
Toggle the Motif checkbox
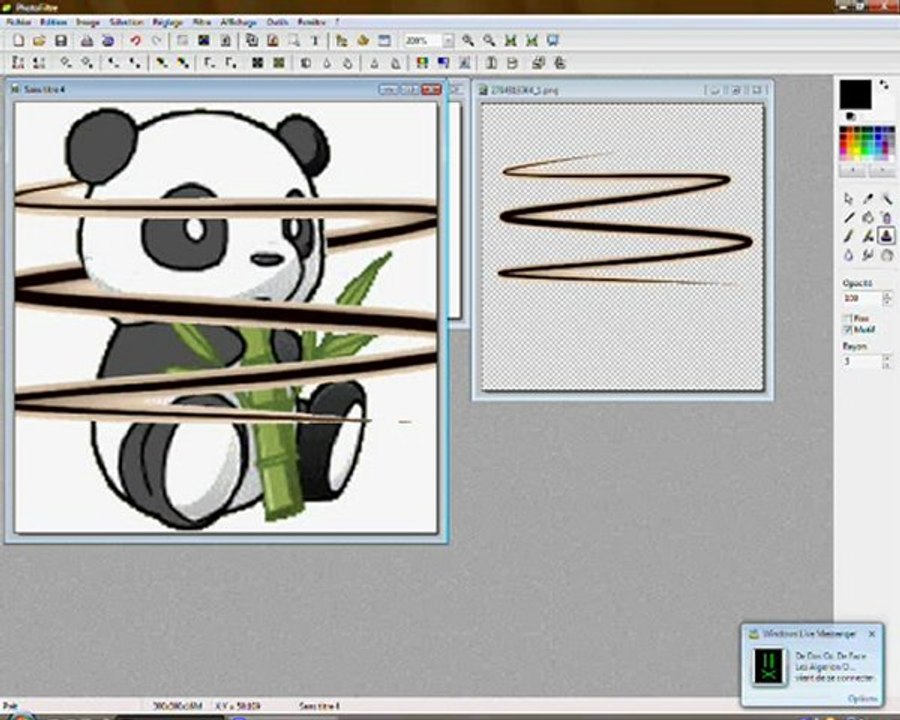click(x=847, y=330)
